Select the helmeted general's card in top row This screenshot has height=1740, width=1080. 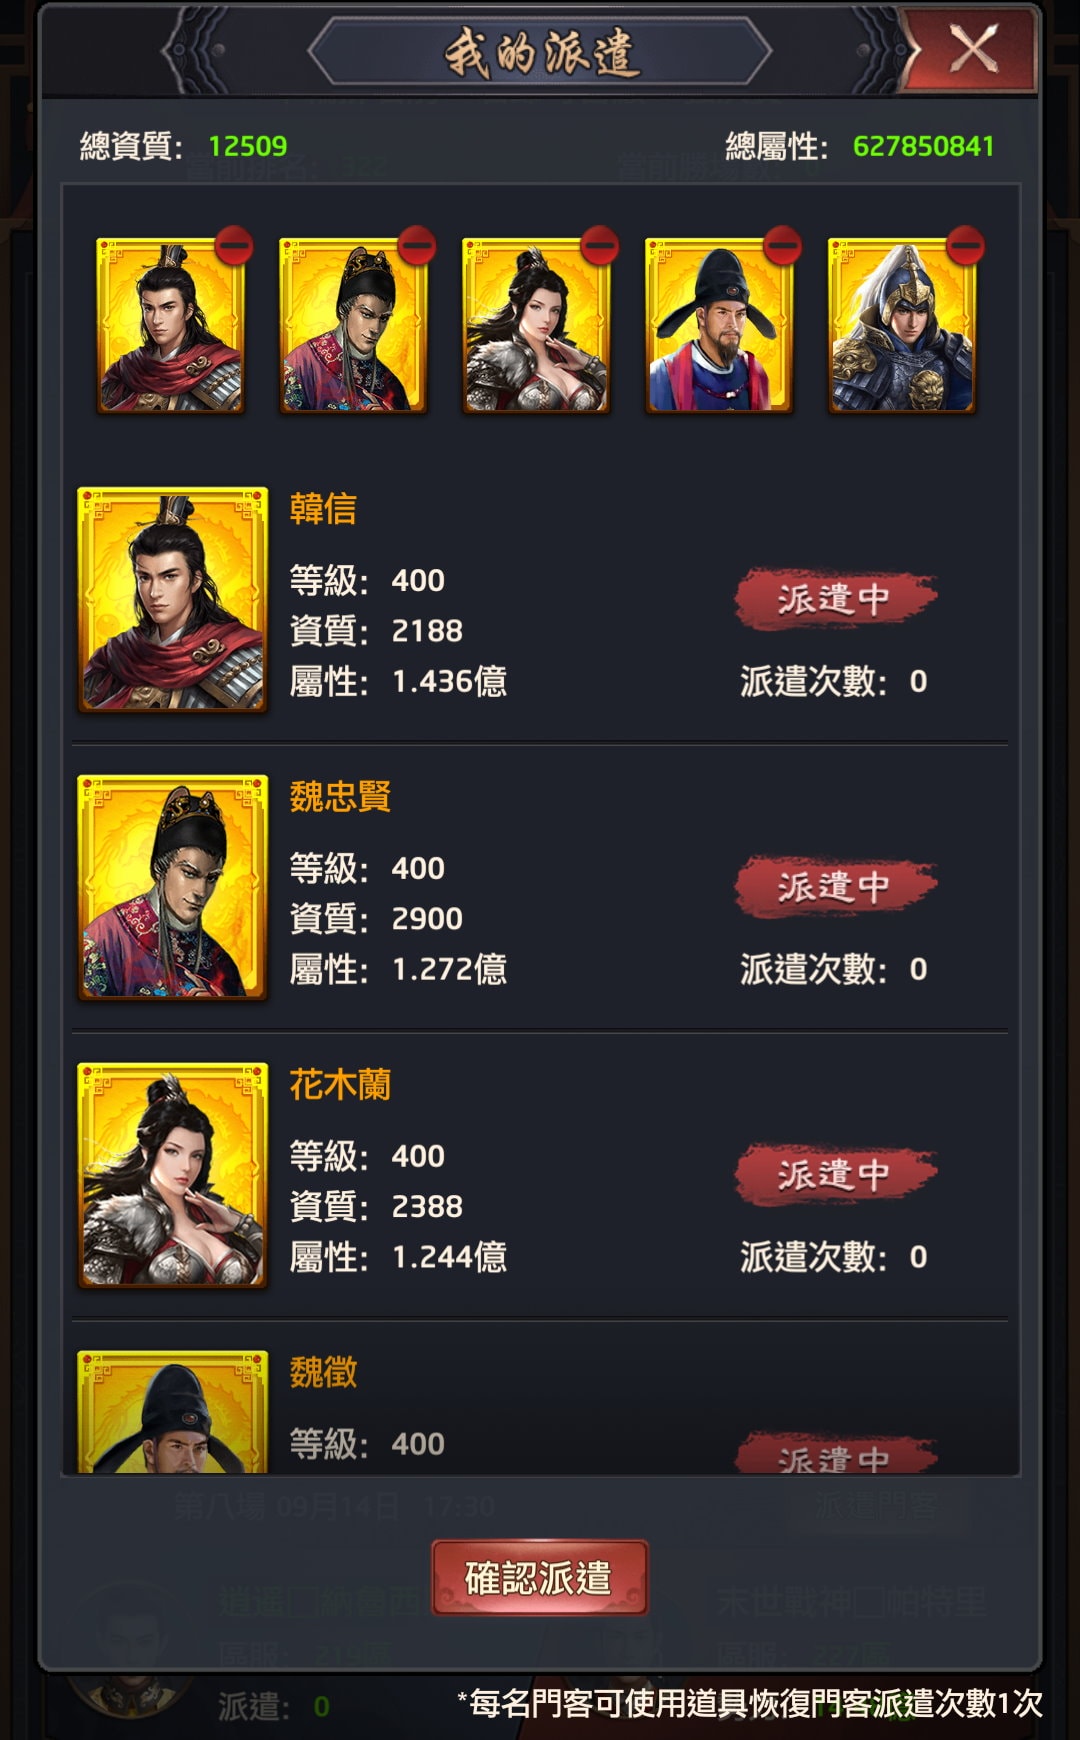coord(902,325)
